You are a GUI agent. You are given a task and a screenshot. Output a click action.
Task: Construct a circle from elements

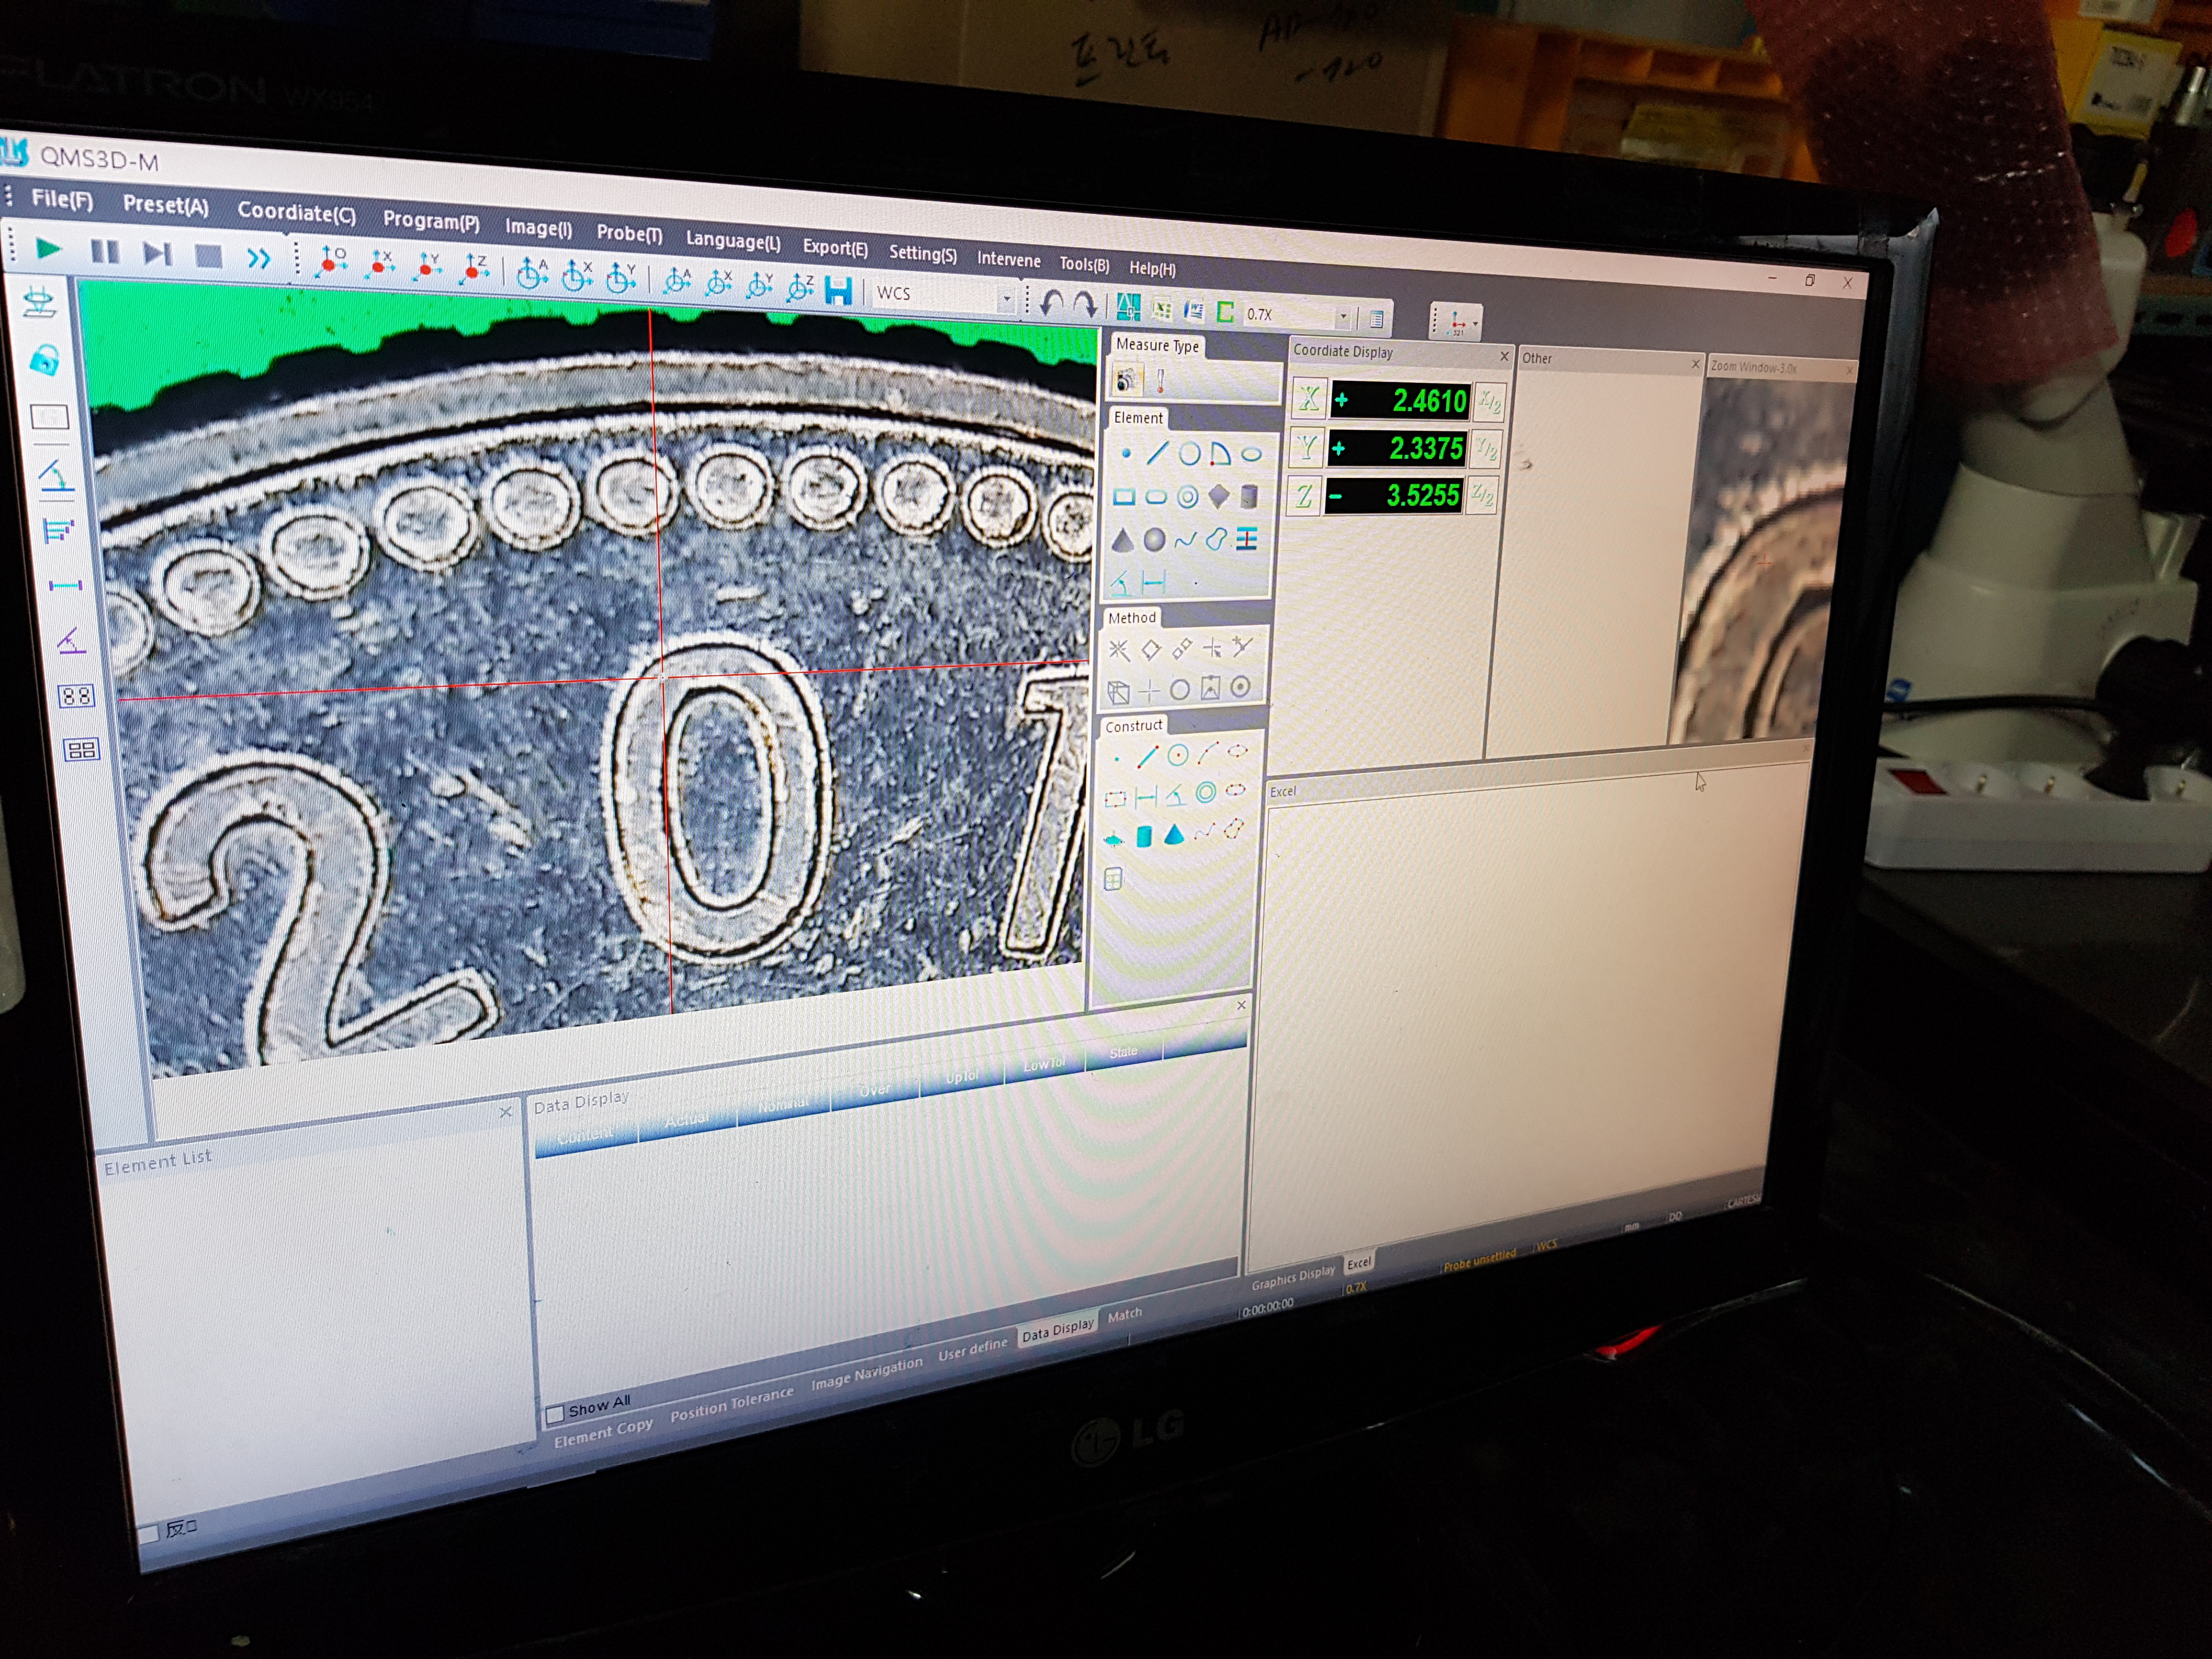(x=1177, y=755)
